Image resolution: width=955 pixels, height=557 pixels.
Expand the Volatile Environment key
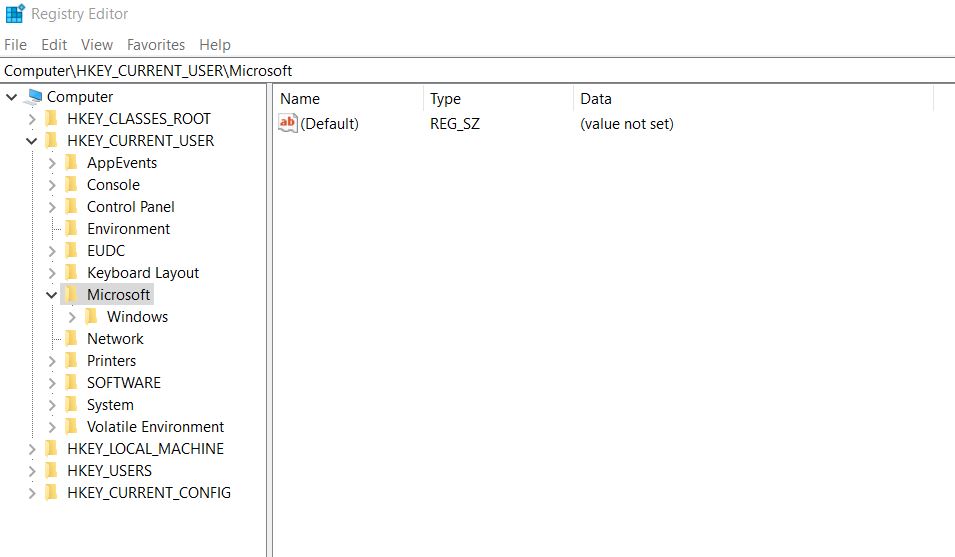tap(52, 427)
